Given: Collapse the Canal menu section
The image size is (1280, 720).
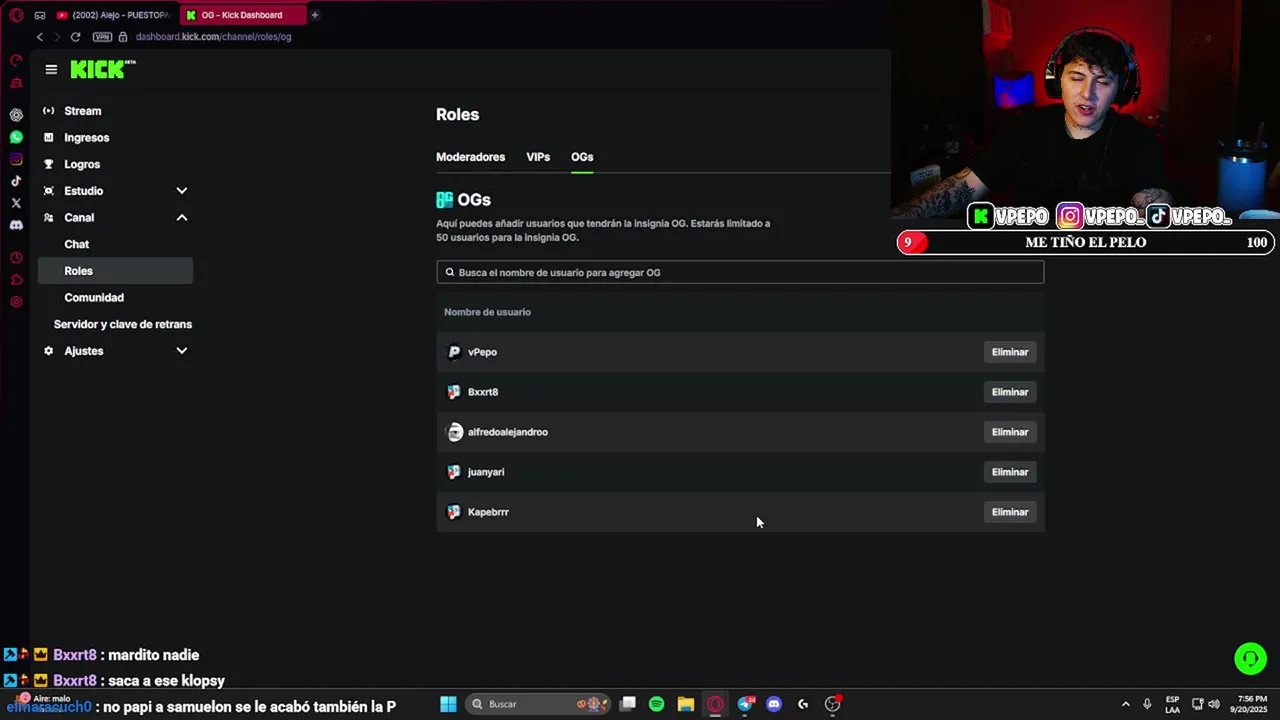Looking at the screenshot, I should pos(182,217).
